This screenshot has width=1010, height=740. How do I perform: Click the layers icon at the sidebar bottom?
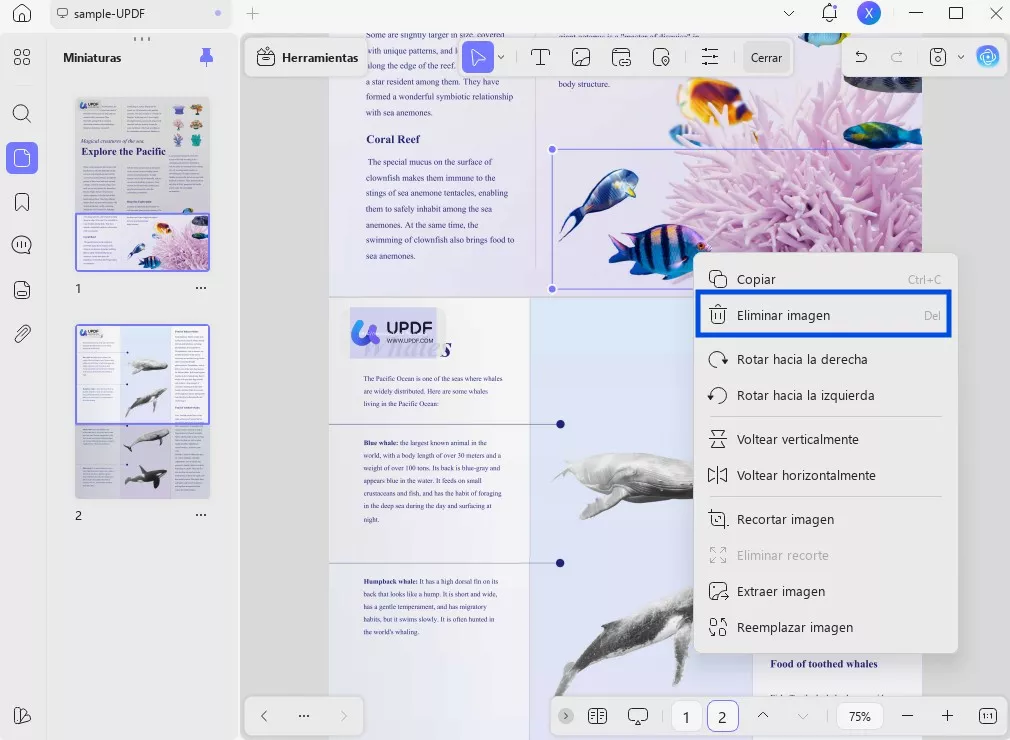pyautogui.click(x=22, y=716)
